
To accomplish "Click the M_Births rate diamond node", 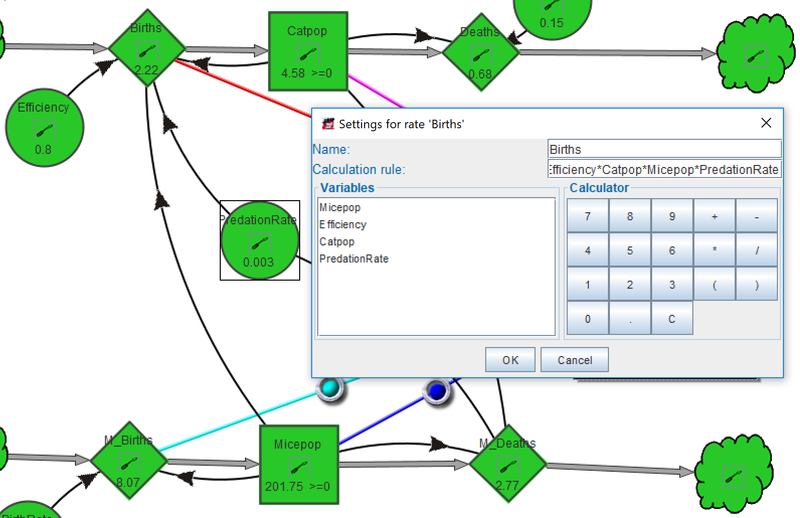I will [129, 460].
